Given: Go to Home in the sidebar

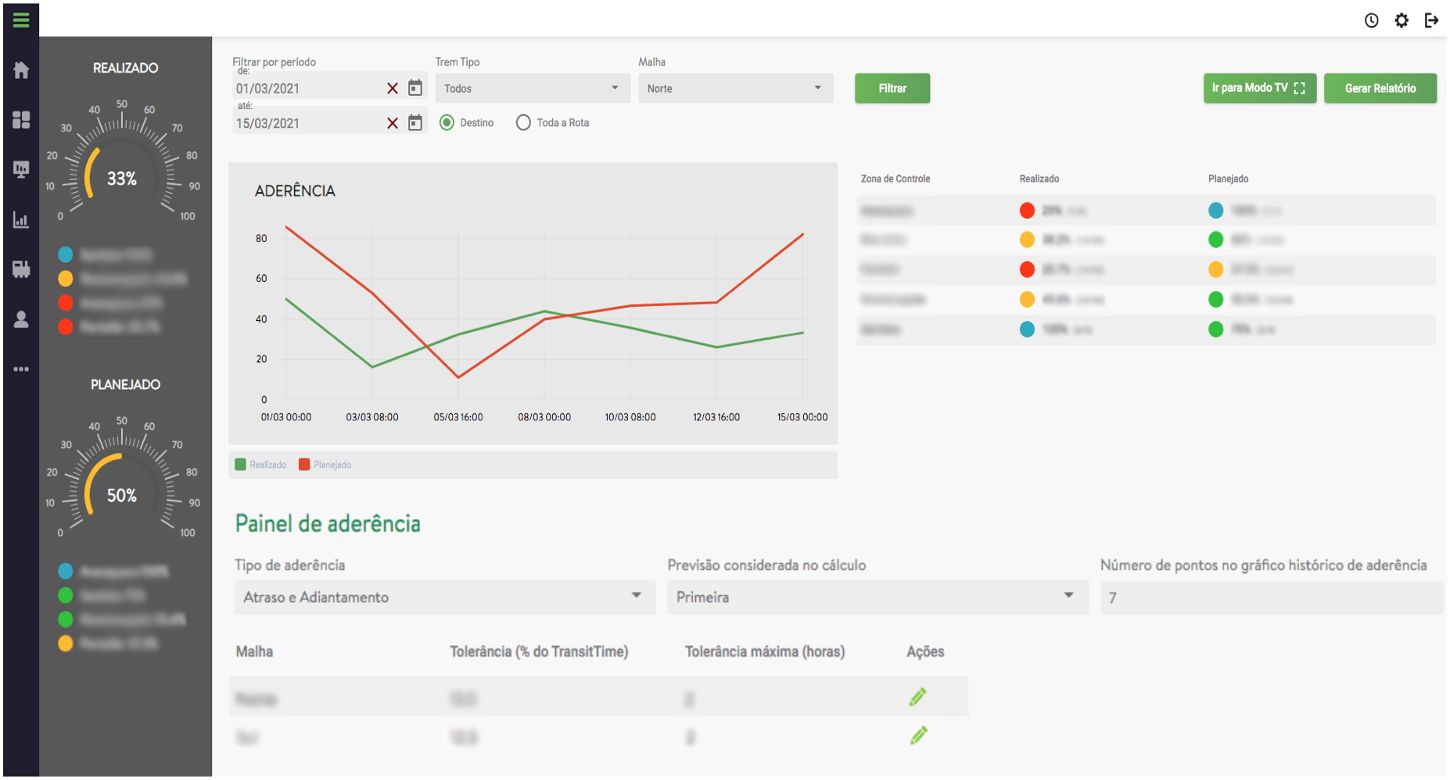Looking at the screenshot, I should (20, 70).
